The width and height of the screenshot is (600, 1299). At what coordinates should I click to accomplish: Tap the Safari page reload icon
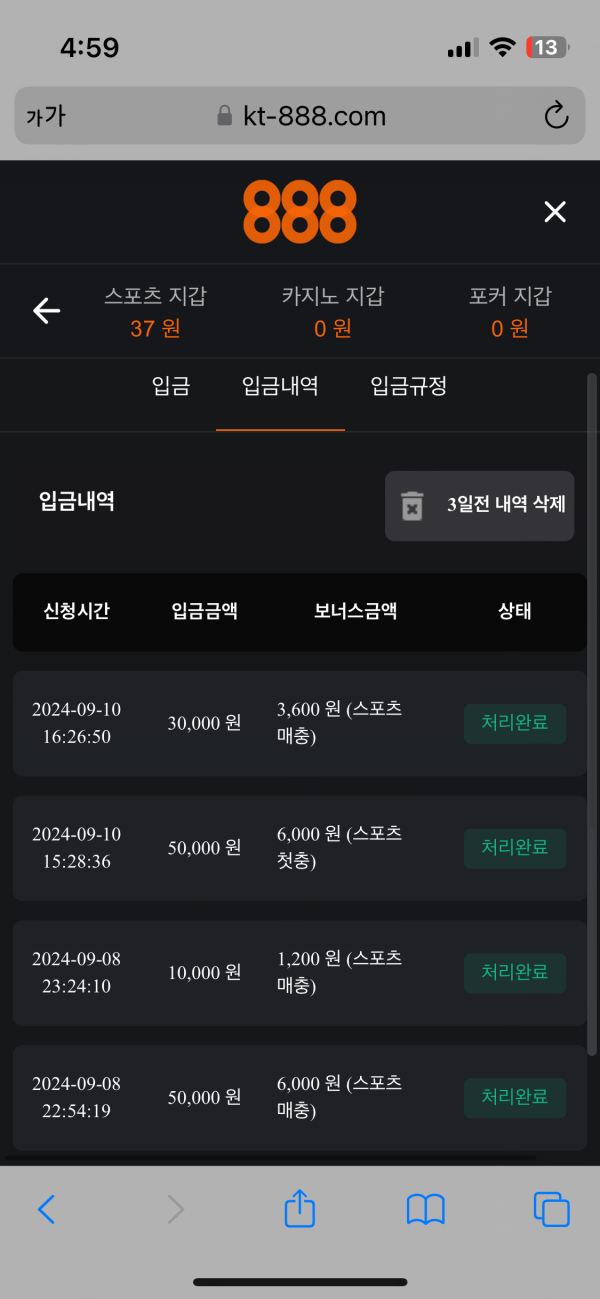(556, 116)
